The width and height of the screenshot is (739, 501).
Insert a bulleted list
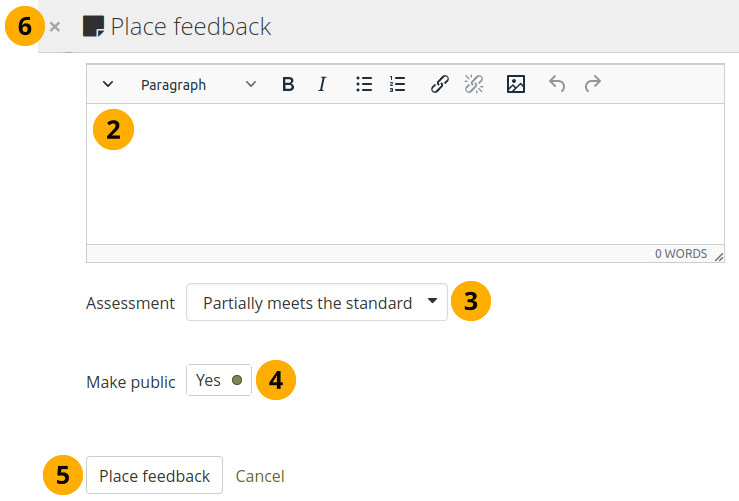pos(364,85)
